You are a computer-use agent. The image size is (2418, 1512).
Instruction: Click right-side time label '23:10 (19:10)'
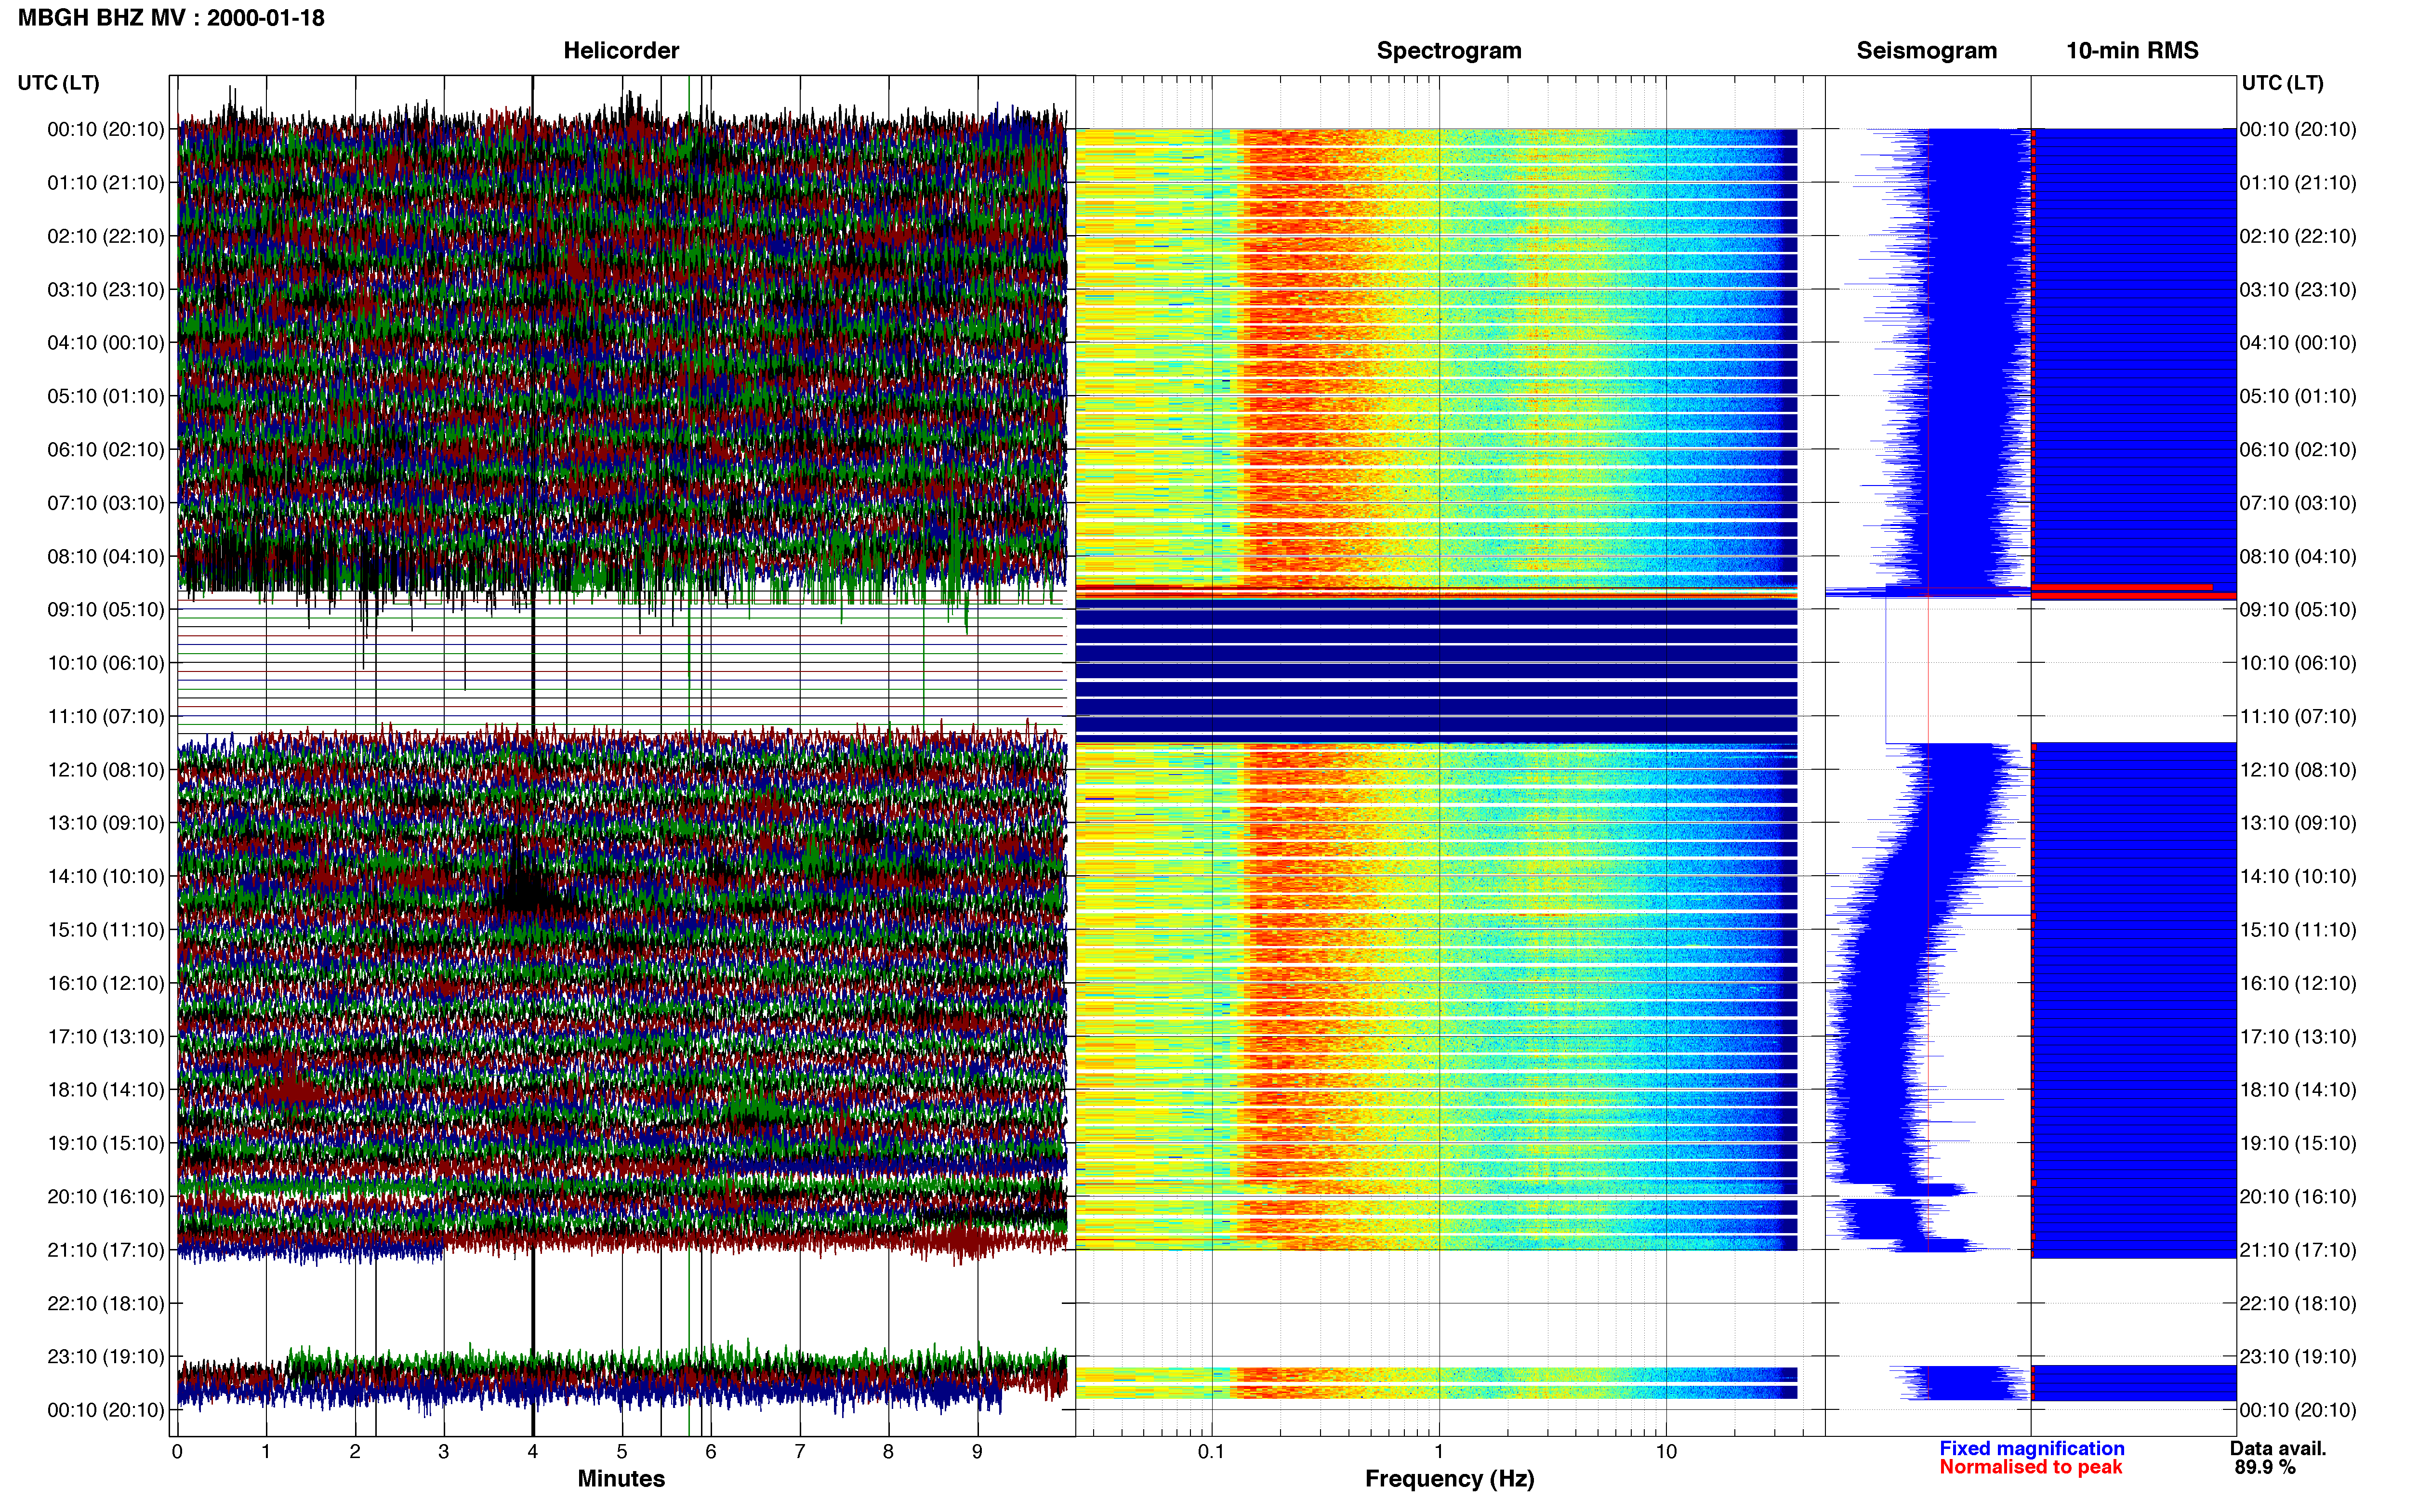point(2298,1357)
